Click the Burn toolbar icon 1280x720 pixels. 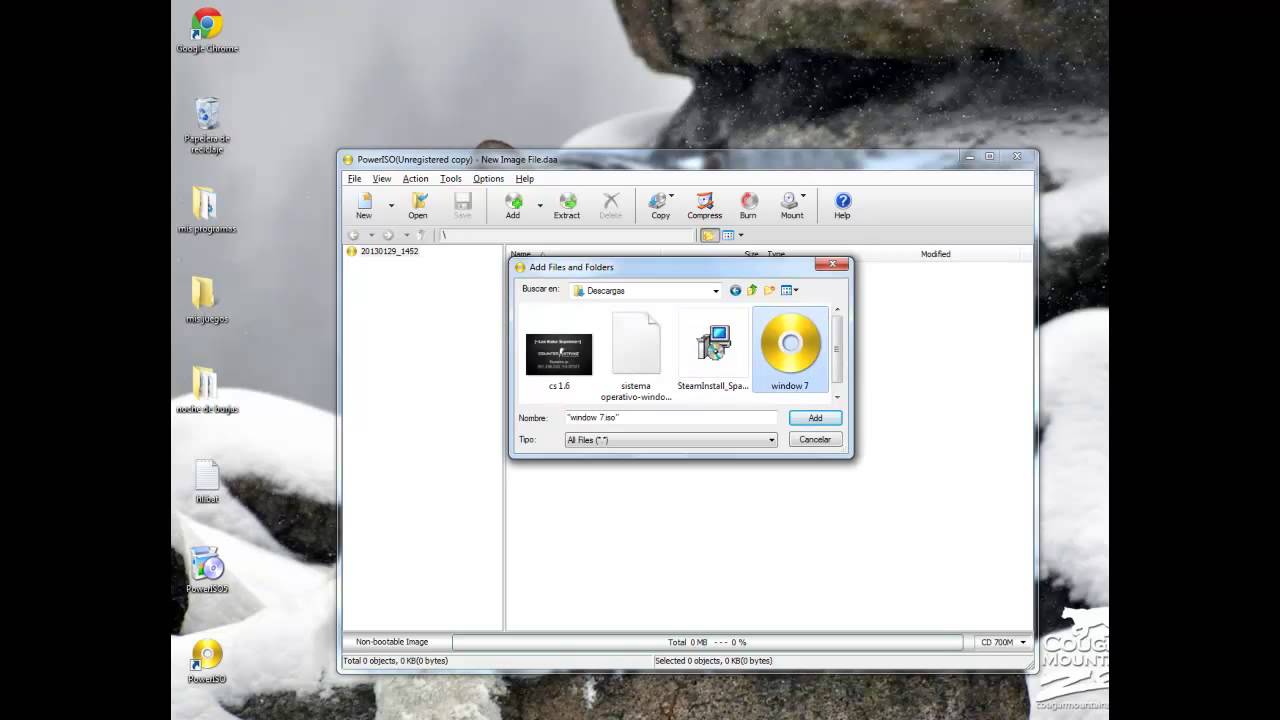[748, 206]
